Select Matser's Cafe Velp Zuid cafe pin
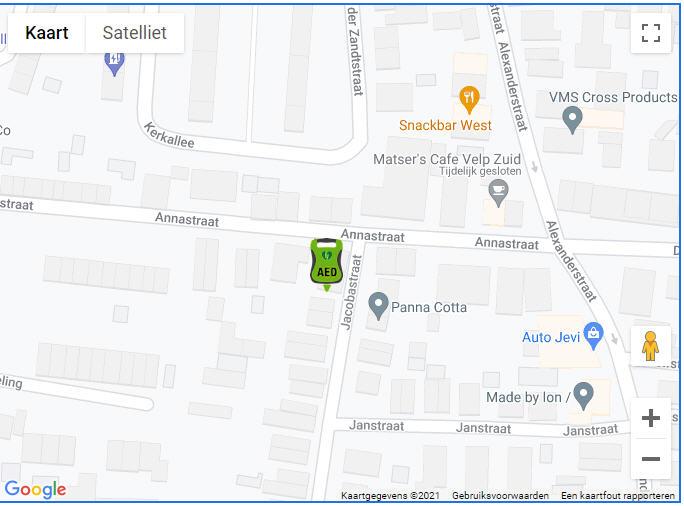 tap(498, 193)
